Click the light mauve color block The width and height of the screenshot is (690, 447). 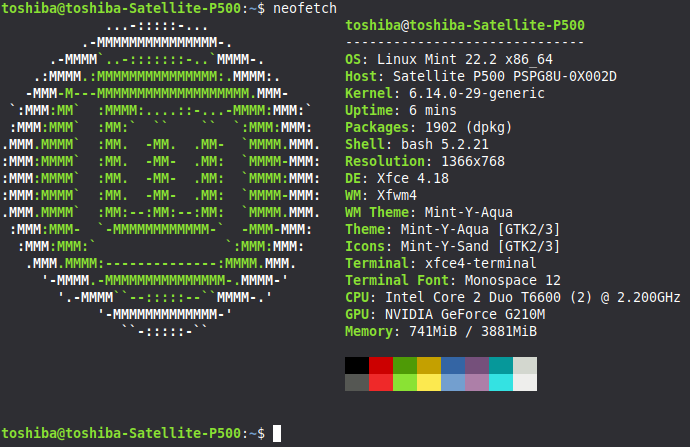(477, 382)
